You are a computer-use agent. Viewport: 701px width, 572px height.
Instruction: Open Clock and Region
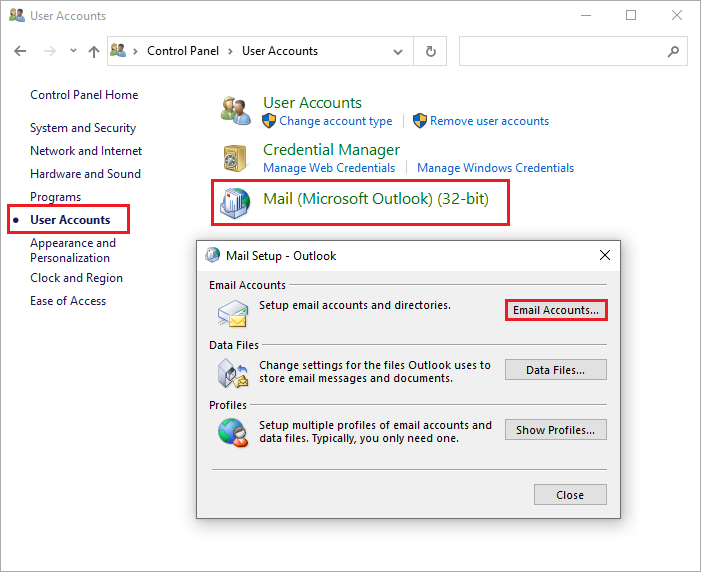tap(76, 278)
